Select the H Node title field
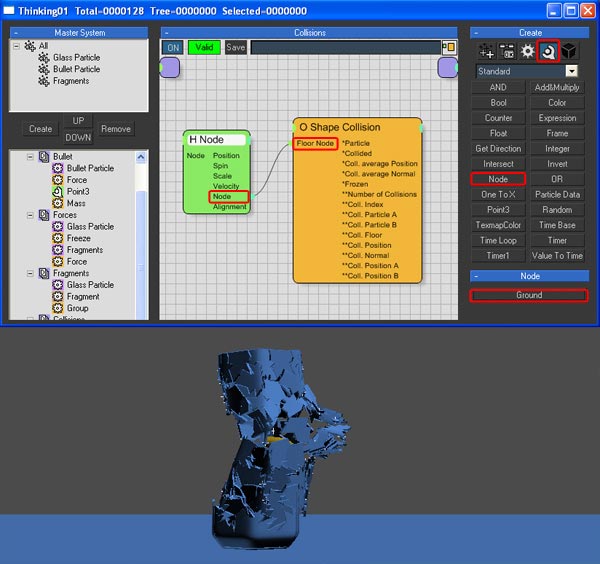The image size is (600, 564). pyautogui.click(x=217, y=140)
